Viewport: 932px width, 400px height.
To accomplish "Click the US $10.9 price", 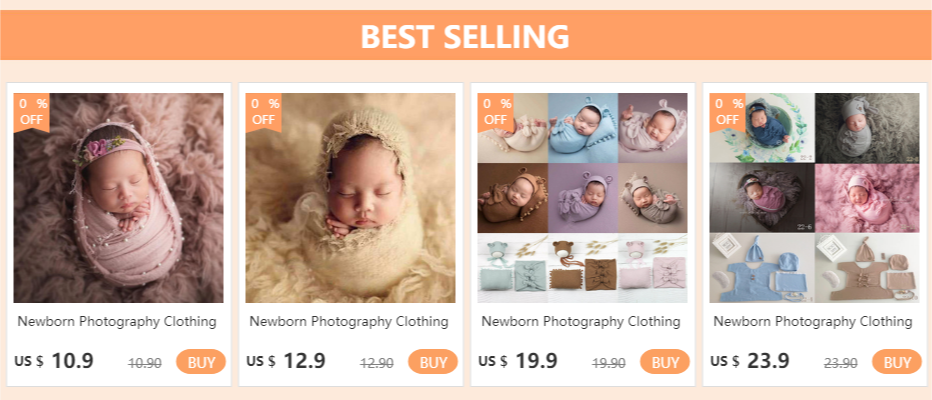I will 55,361.
